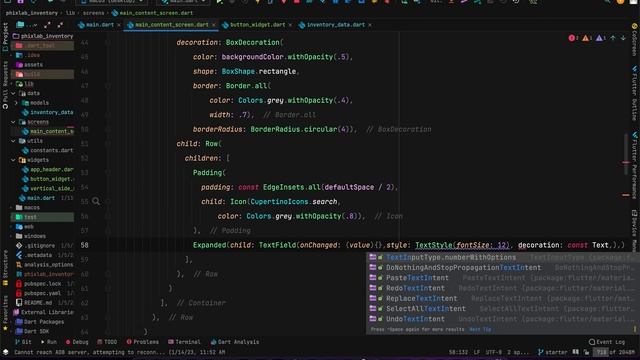Open the Git tool window
This screenshot has height=360, width=640.
[23, 342]
